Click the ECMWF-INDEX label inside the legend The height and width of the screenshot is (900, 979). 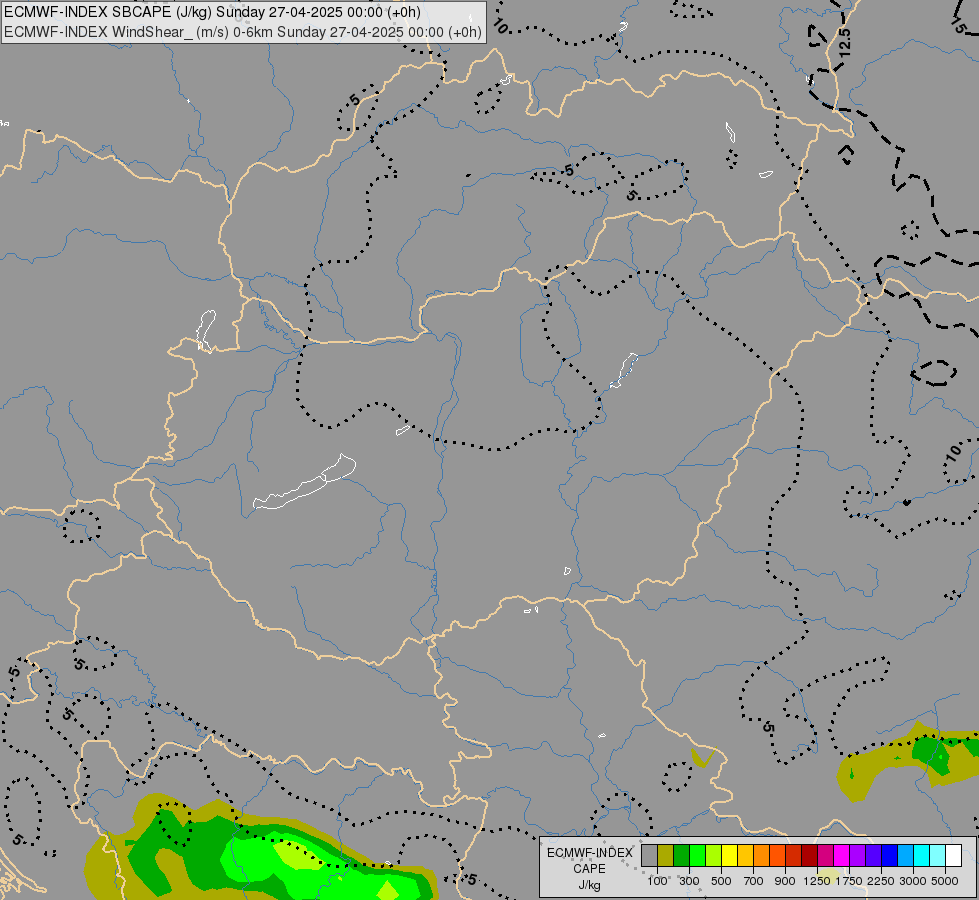(x=589, y=853)
